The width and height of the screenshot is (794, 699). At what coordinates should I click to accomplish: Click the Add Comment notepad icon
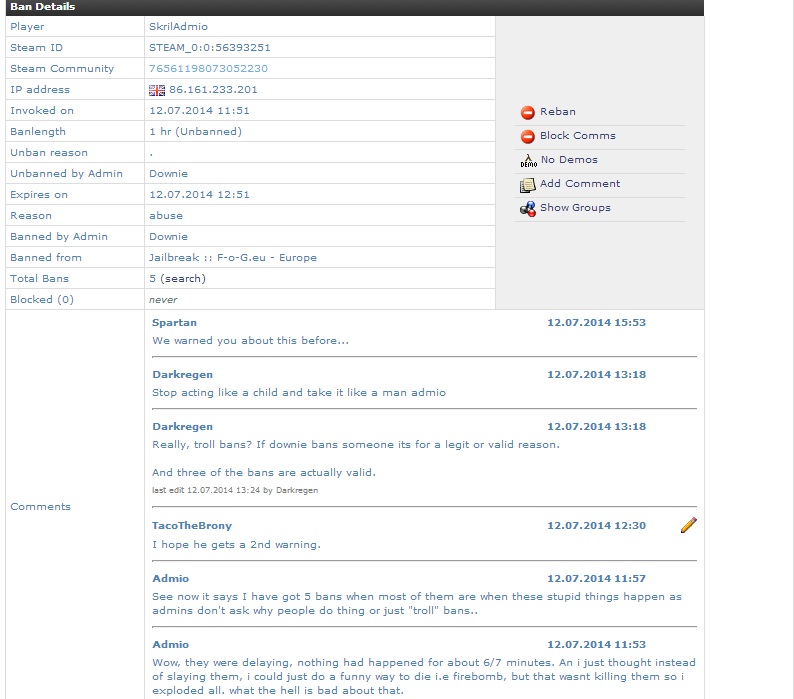[528, 185]
